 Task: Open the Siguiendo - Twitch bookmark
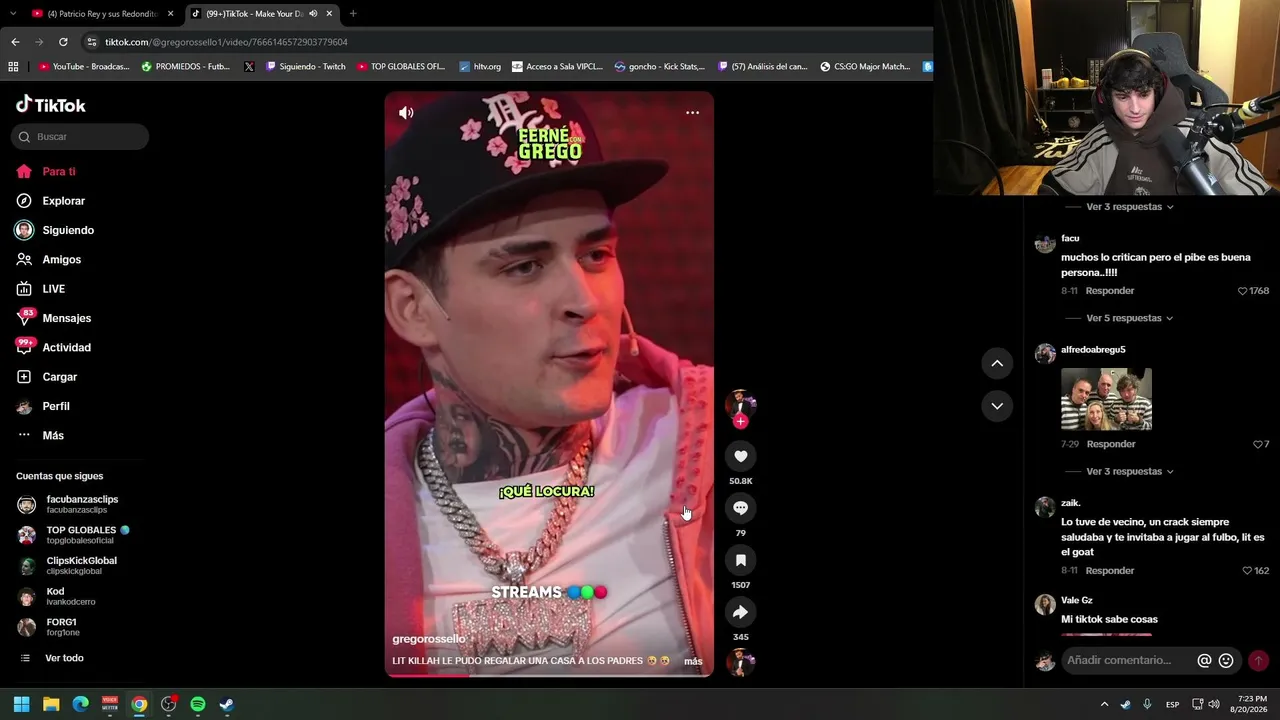(306, 67)
